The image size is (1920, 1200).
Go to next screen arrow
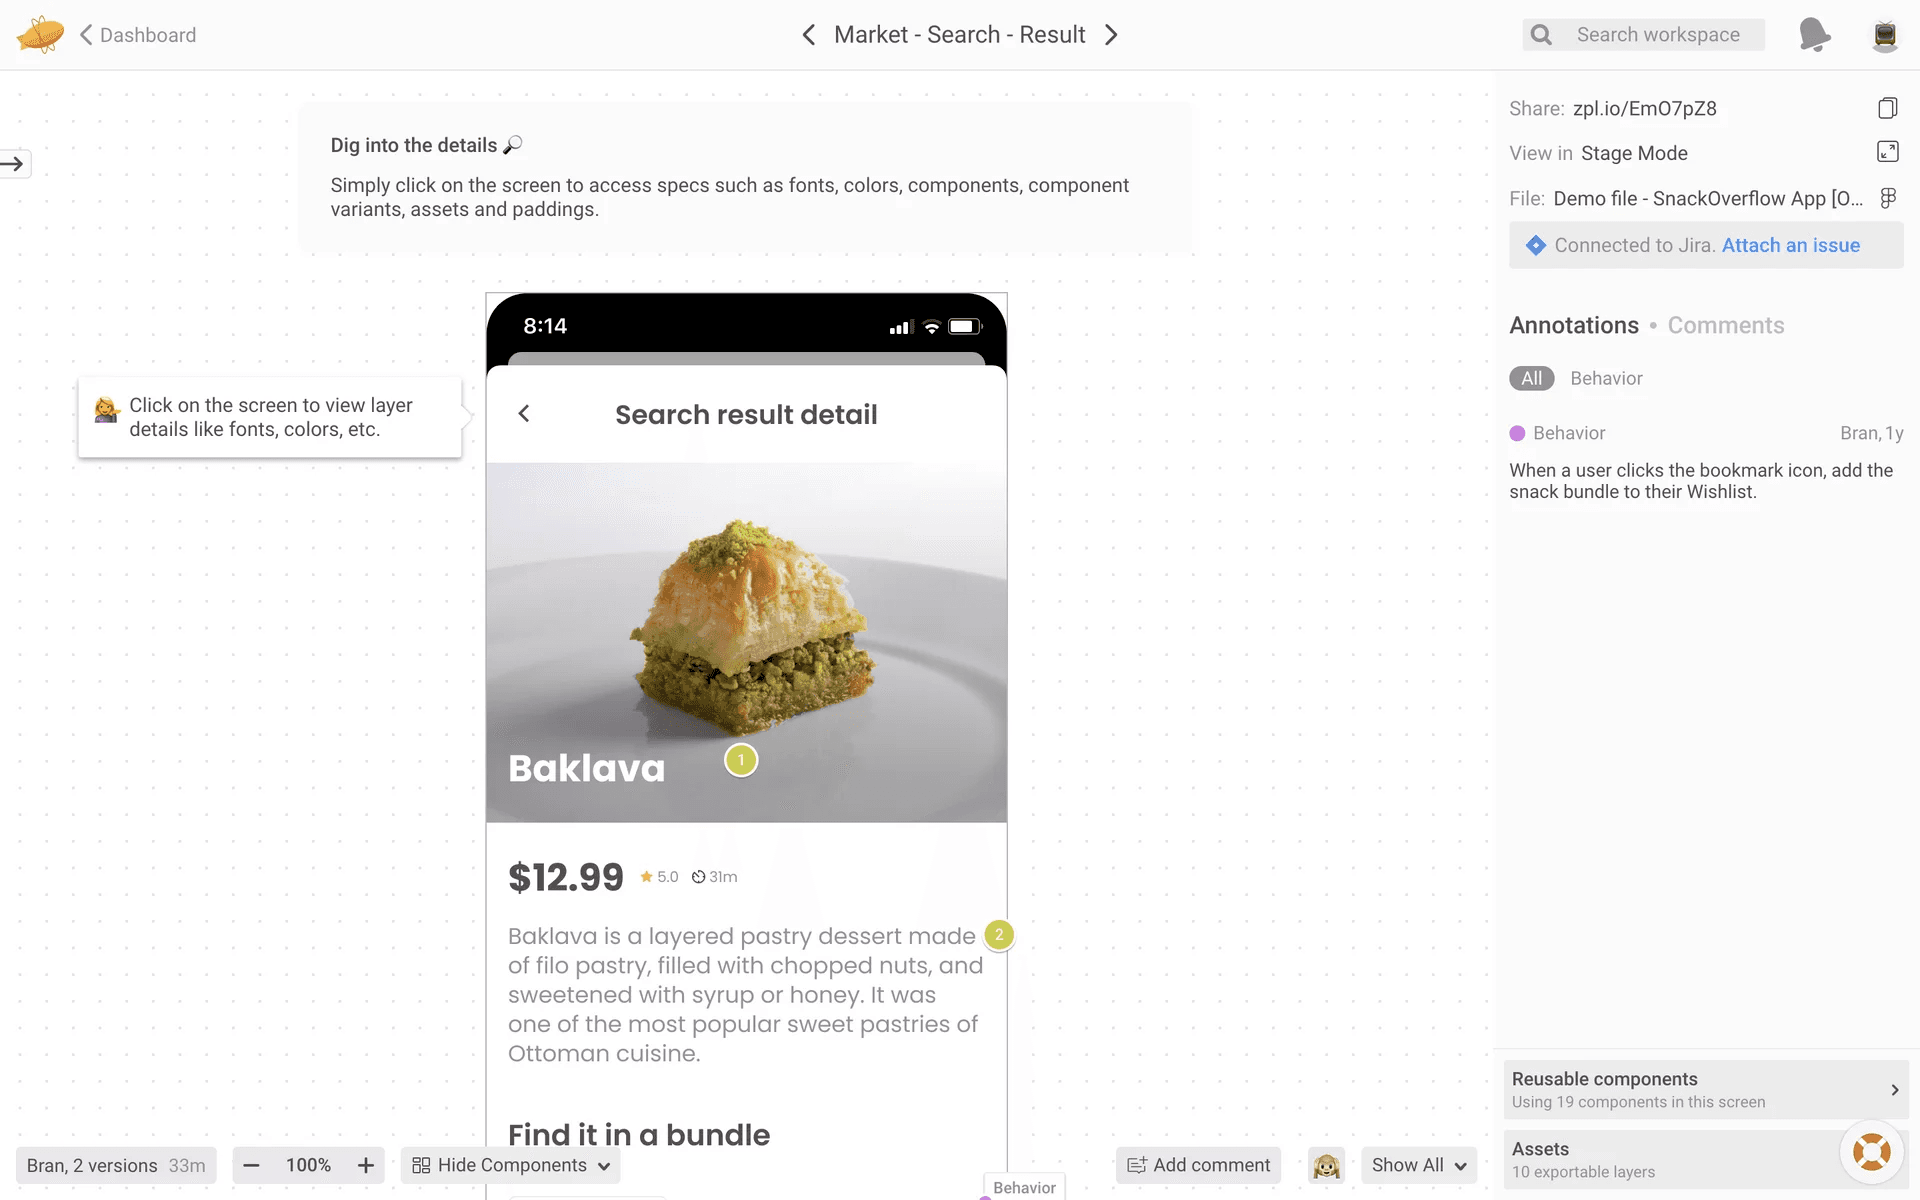[1111, 35]
